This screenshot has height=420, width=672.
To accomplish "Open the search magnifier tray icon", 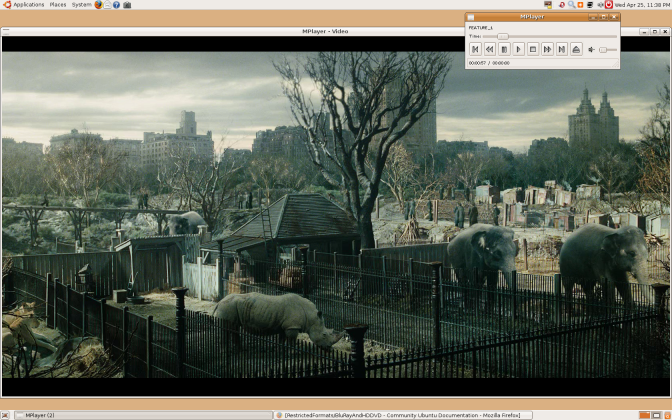I will 572,5.
